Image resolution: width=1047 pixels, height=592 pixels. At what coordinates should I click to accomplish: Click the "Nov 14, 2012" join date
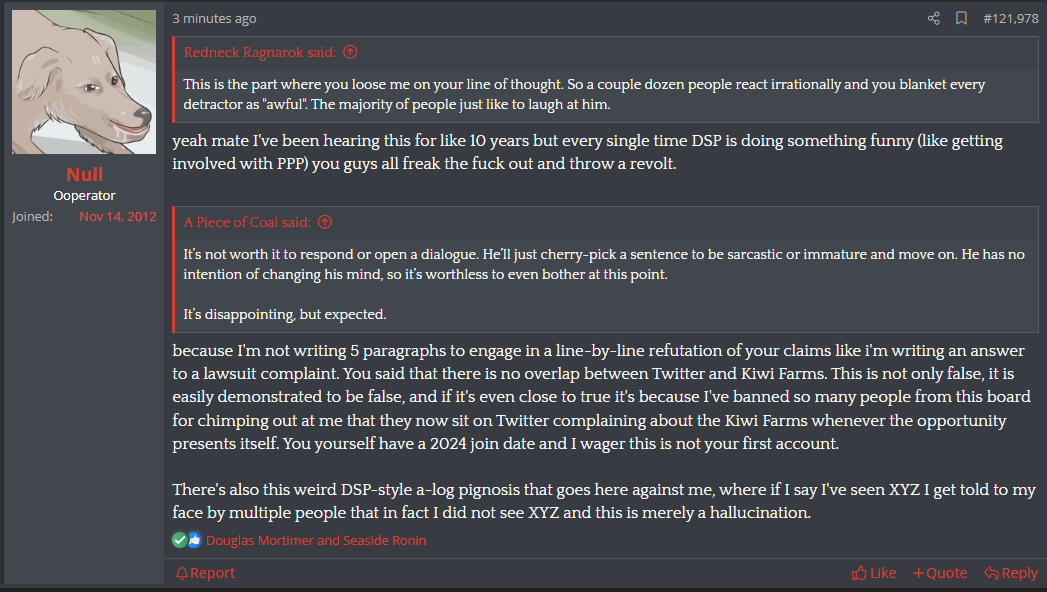click(118, 216)
